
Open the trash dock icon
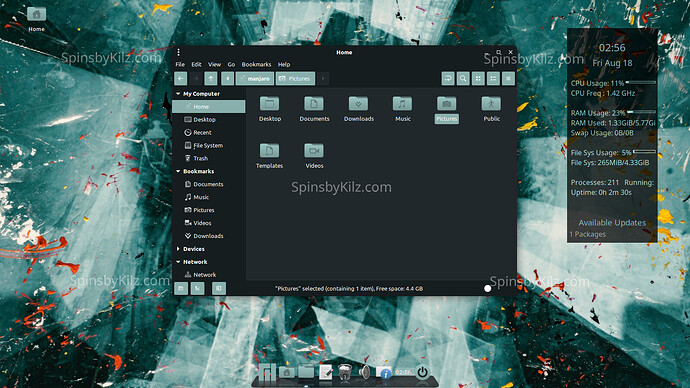point(345,373)
